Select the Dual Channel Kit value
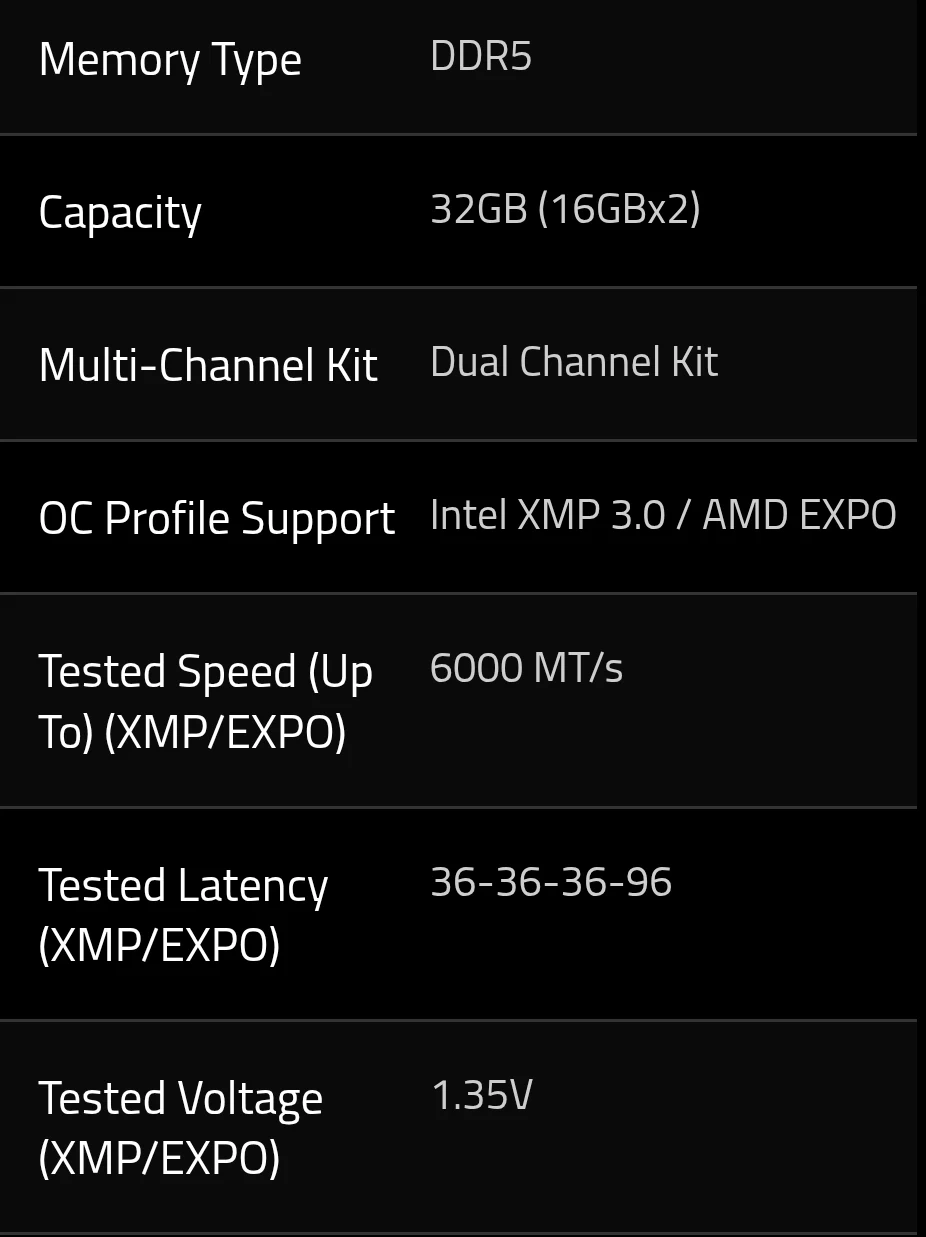Image resolution: width=926 pixels, height=1237 pixels. (574, 362)
